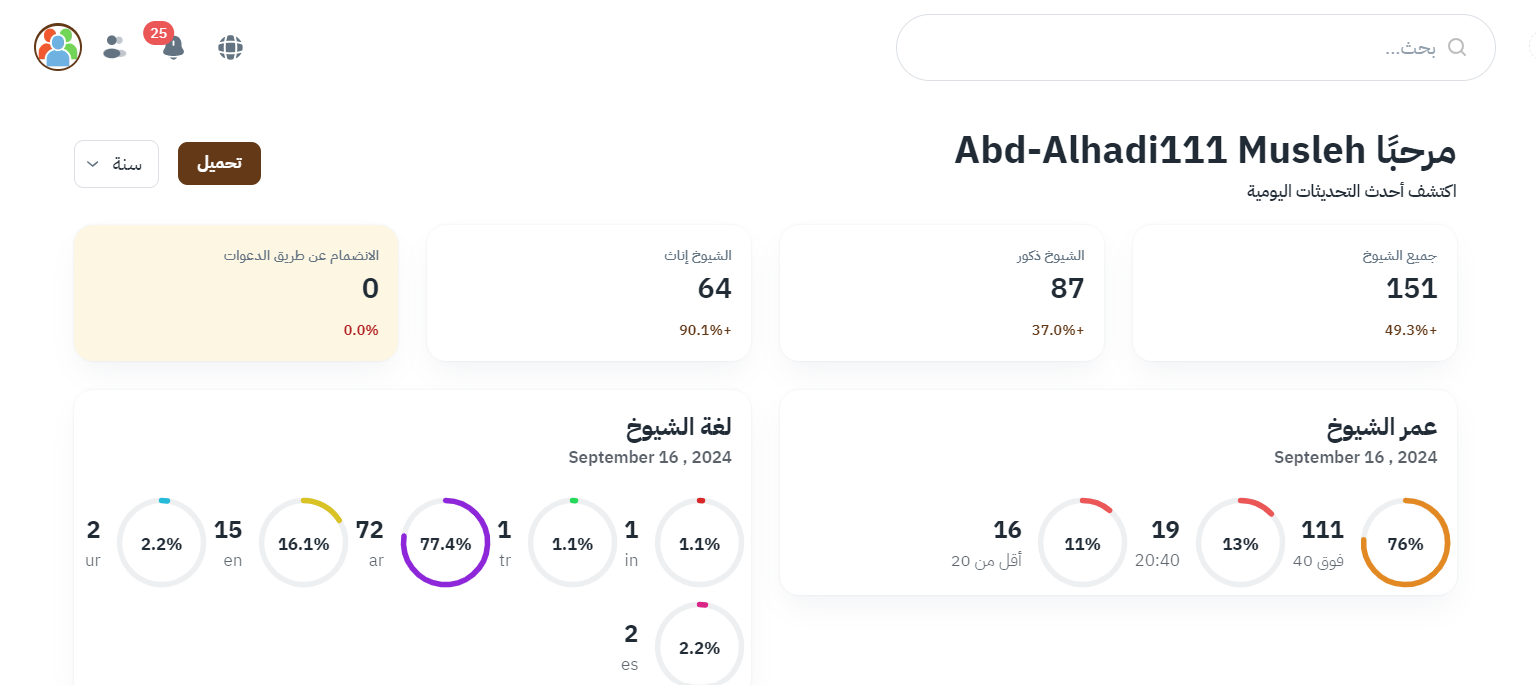Screen dimensions: 1536x685
Task: Click the 77.4% purple Arabic ring
Action: 445,543
